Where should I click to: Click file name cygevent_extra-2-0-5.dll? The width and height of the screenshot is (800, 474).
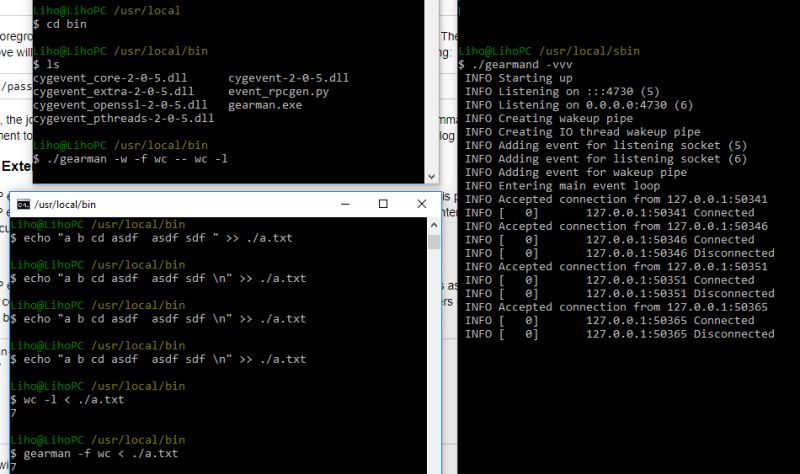[x=113, y=92]
